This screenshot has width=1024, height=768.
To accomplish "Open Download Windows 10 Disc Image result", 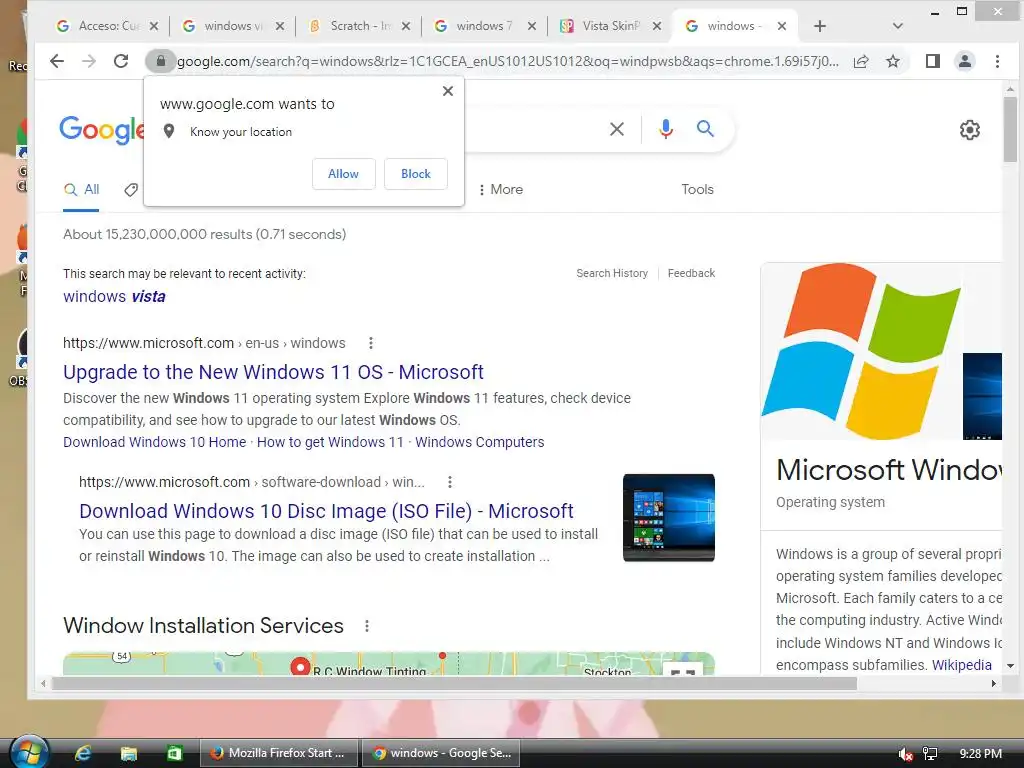I will coord(327,511).
